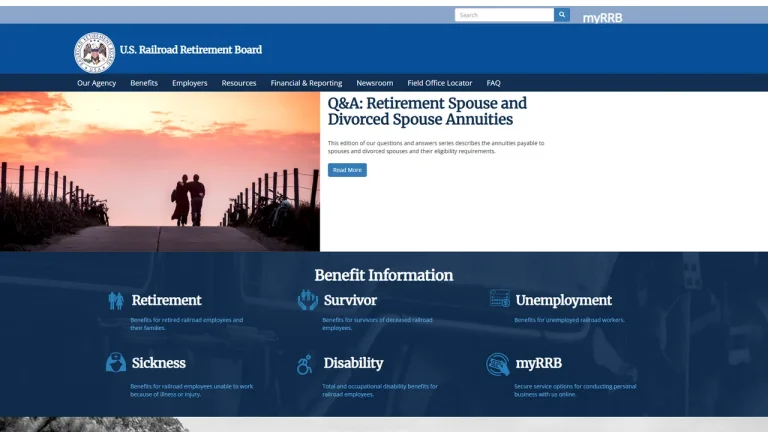Open the Benefits menu
768x432 pixels.
point(144,83)
